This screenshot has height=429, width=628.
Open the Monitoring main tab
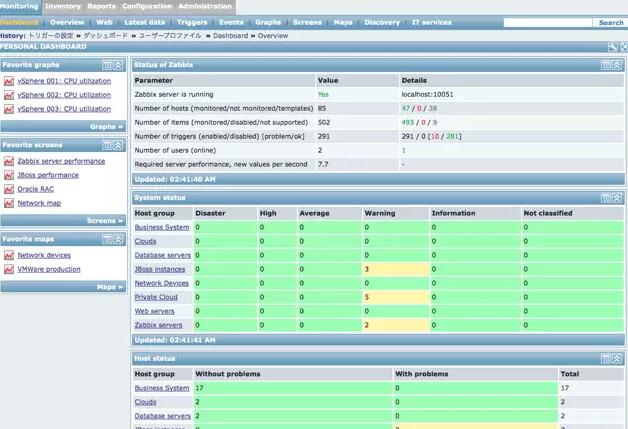[x=20, y=6]
